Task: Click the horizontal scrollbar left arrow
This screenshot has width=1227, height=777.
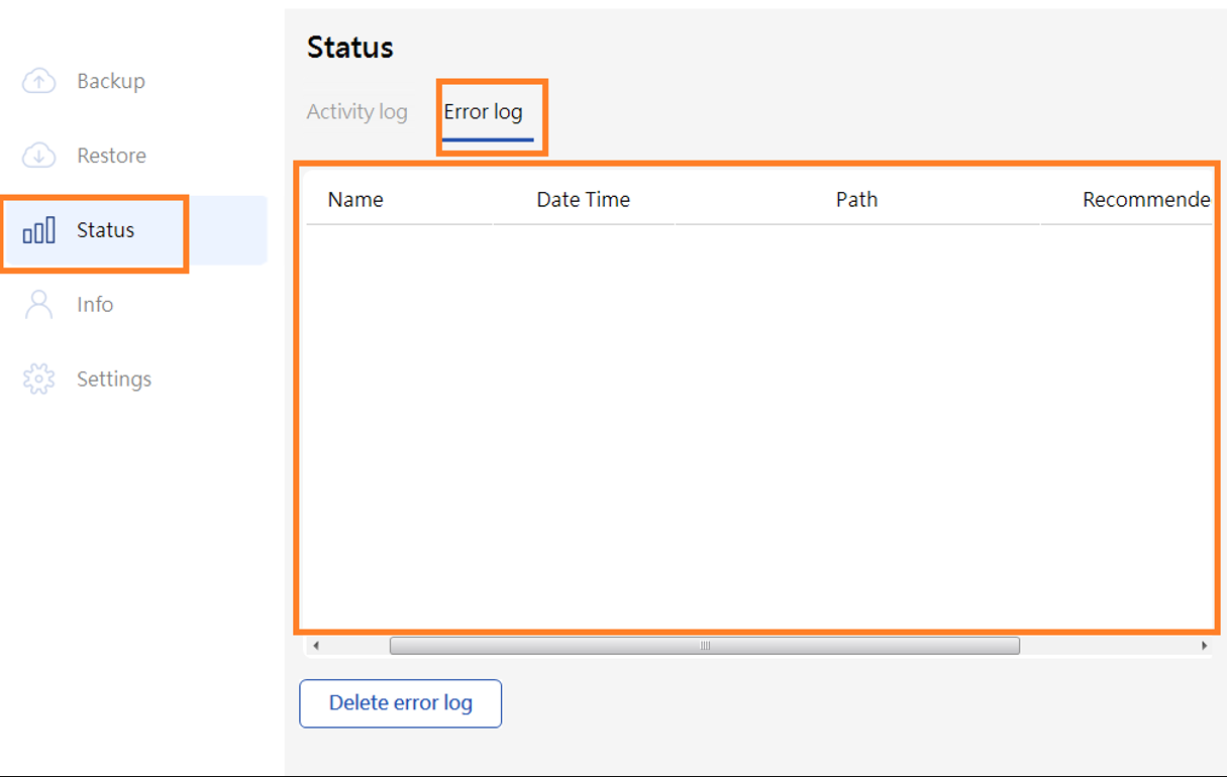Action: 316,646
